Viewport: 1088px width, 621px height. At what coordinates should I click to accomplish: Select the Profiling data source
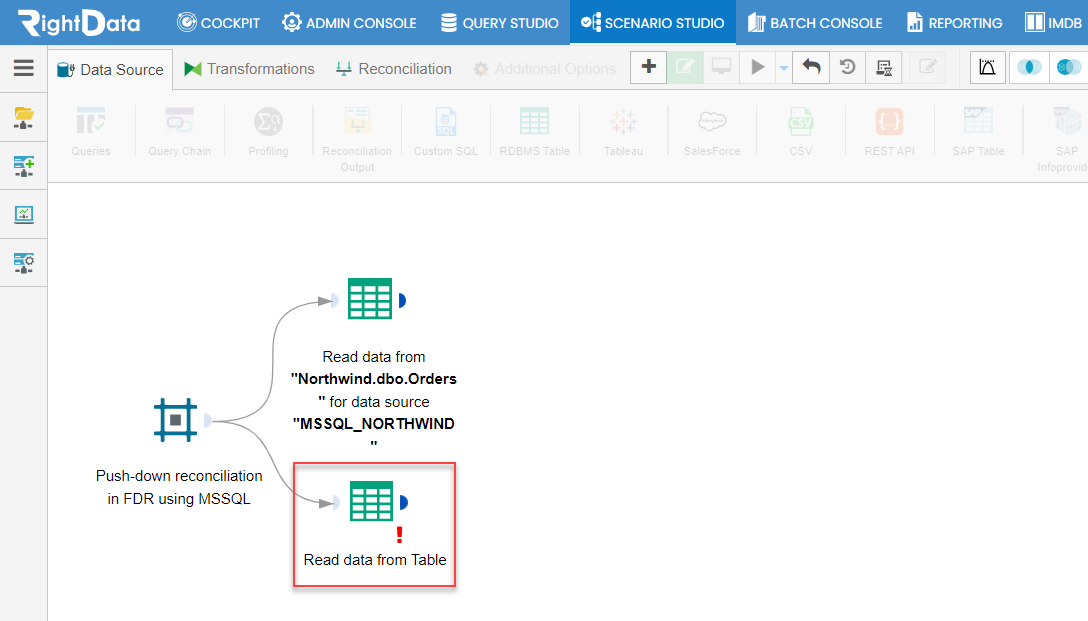(268, 132)
